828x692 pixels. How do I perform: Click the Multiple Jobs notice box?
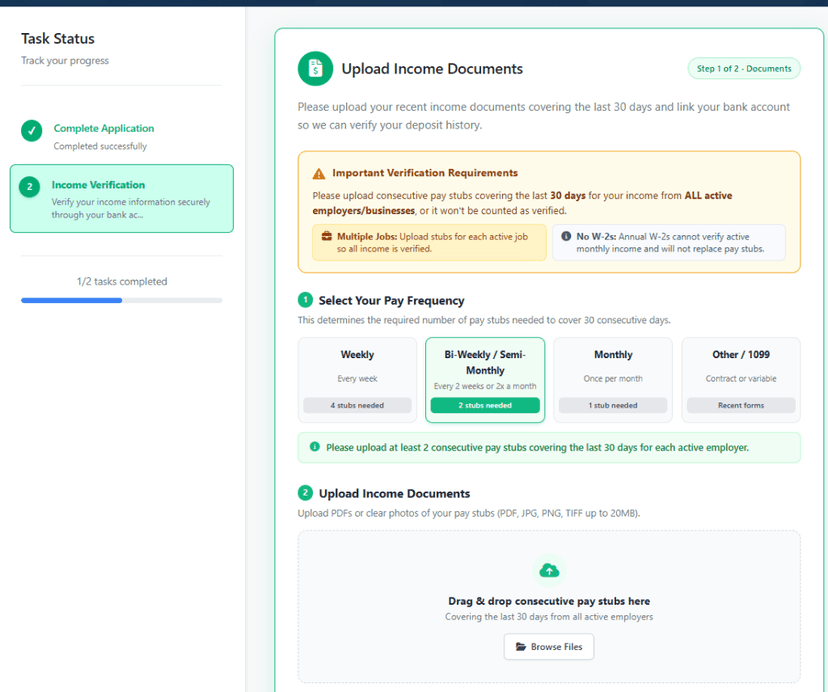tap(429, 242)
